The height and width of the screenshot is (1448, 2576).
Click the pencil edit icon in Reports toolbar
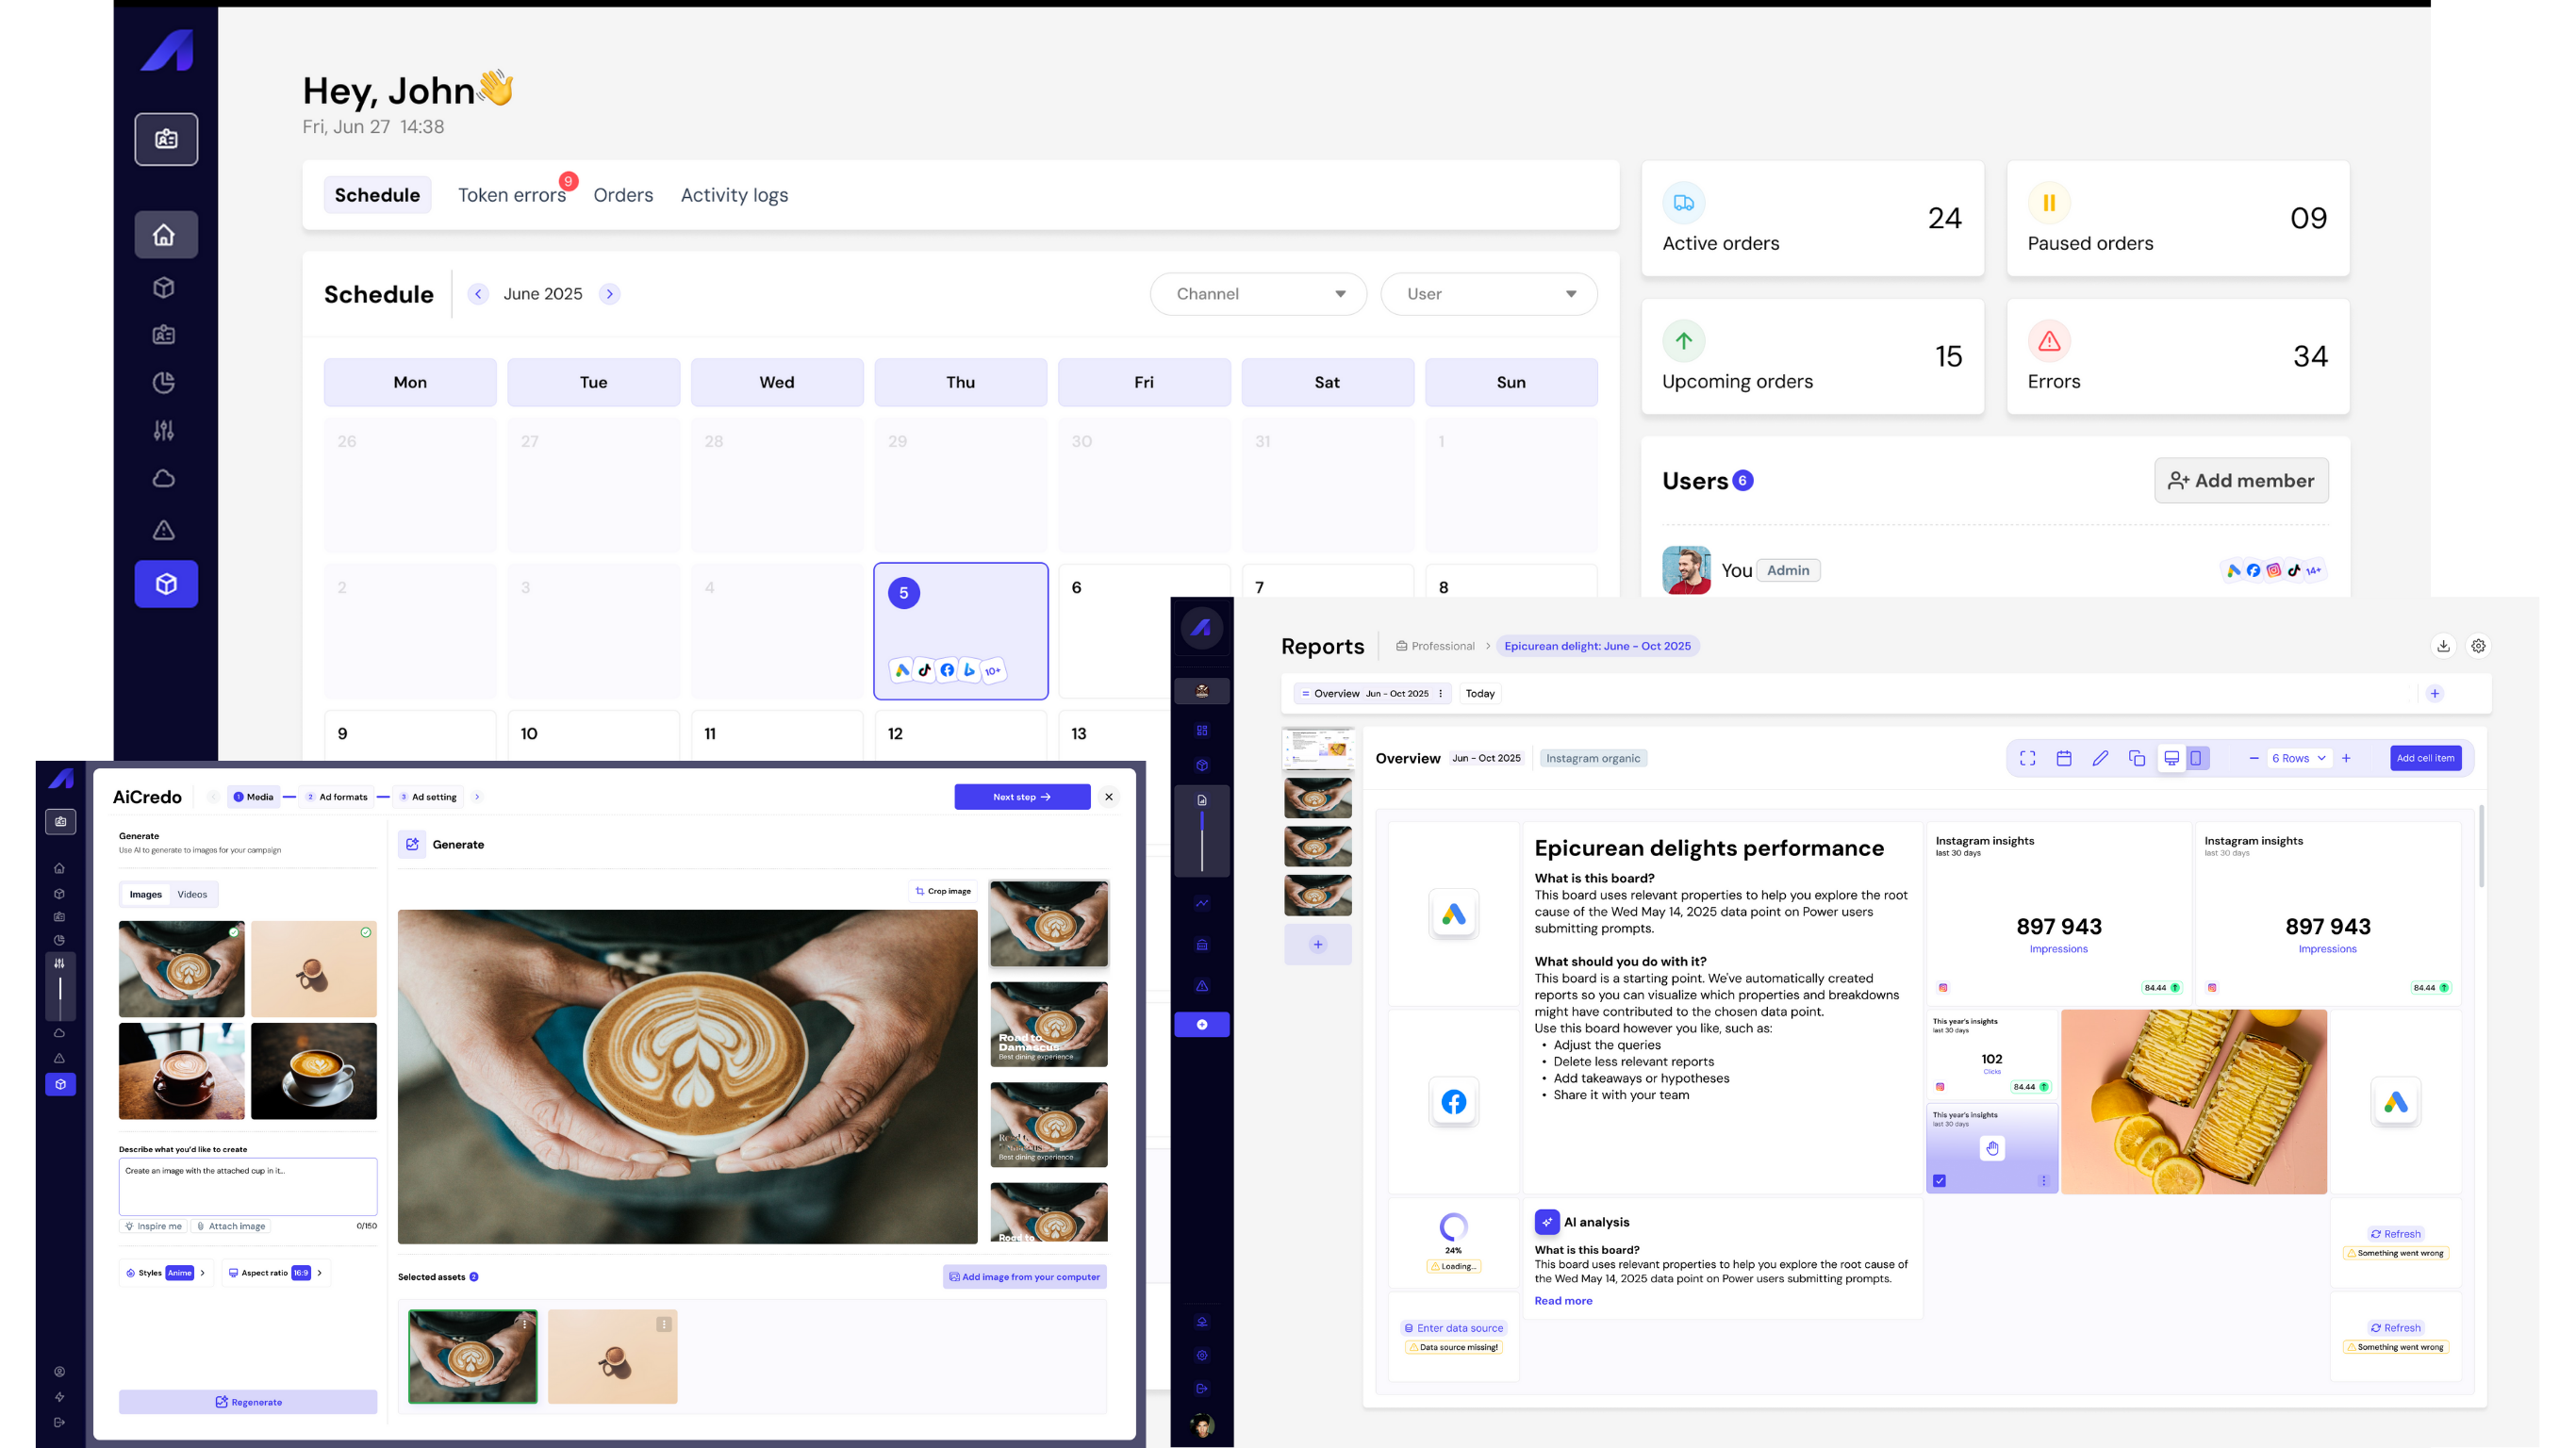coord(2100,758)
